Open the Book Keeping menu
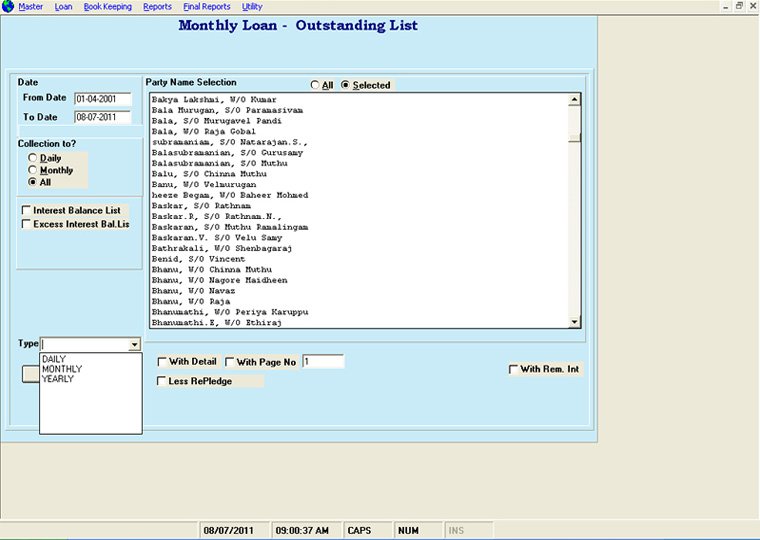The height and width of the screenshot is (540, 760). [x=107, y=7]
